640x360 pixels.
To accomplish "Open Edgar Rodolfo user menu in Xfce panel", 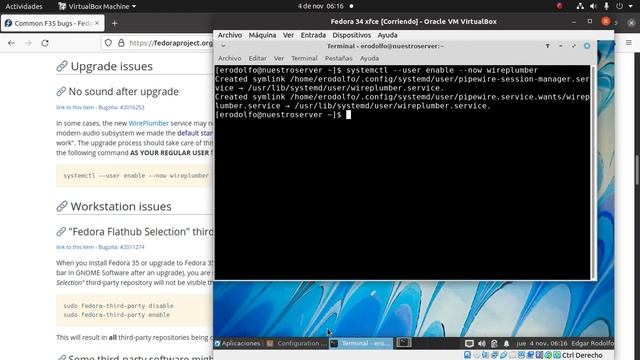I will point(592,343).
